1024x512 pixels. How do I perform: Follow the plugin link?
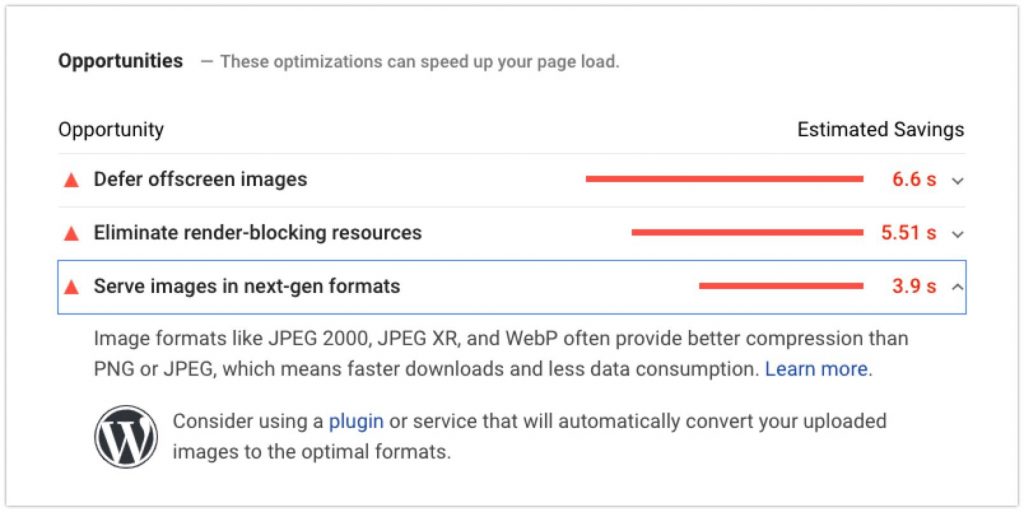pos(356,421)
